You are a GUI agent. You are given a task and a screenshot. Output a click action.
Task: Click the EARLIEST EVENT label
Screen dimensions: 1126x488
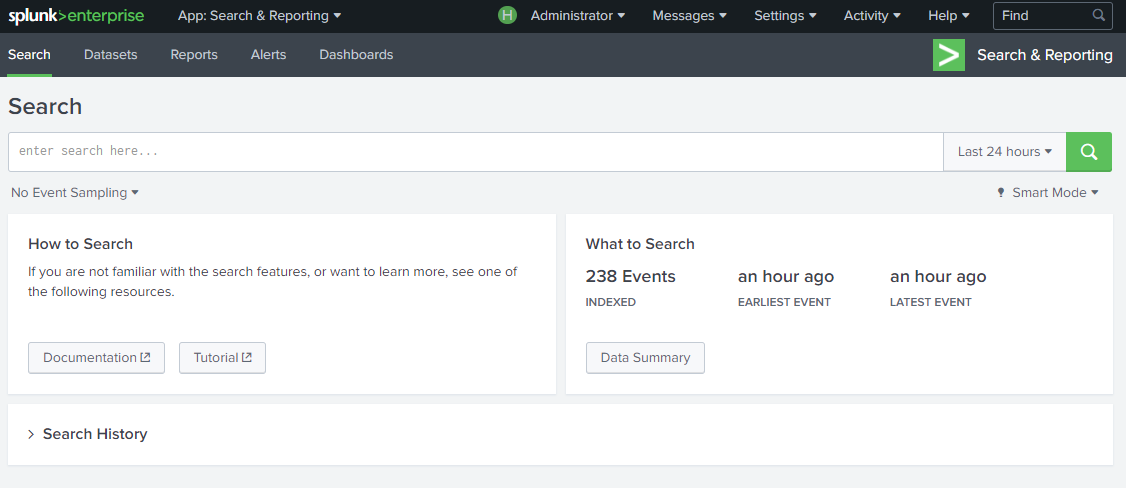pyautogui.click(x=784, y=302)
